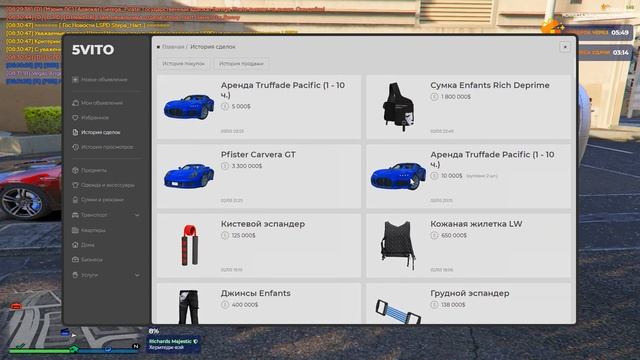
Task: Click the 5VITO logo
Action: click(x=93, y=50)
